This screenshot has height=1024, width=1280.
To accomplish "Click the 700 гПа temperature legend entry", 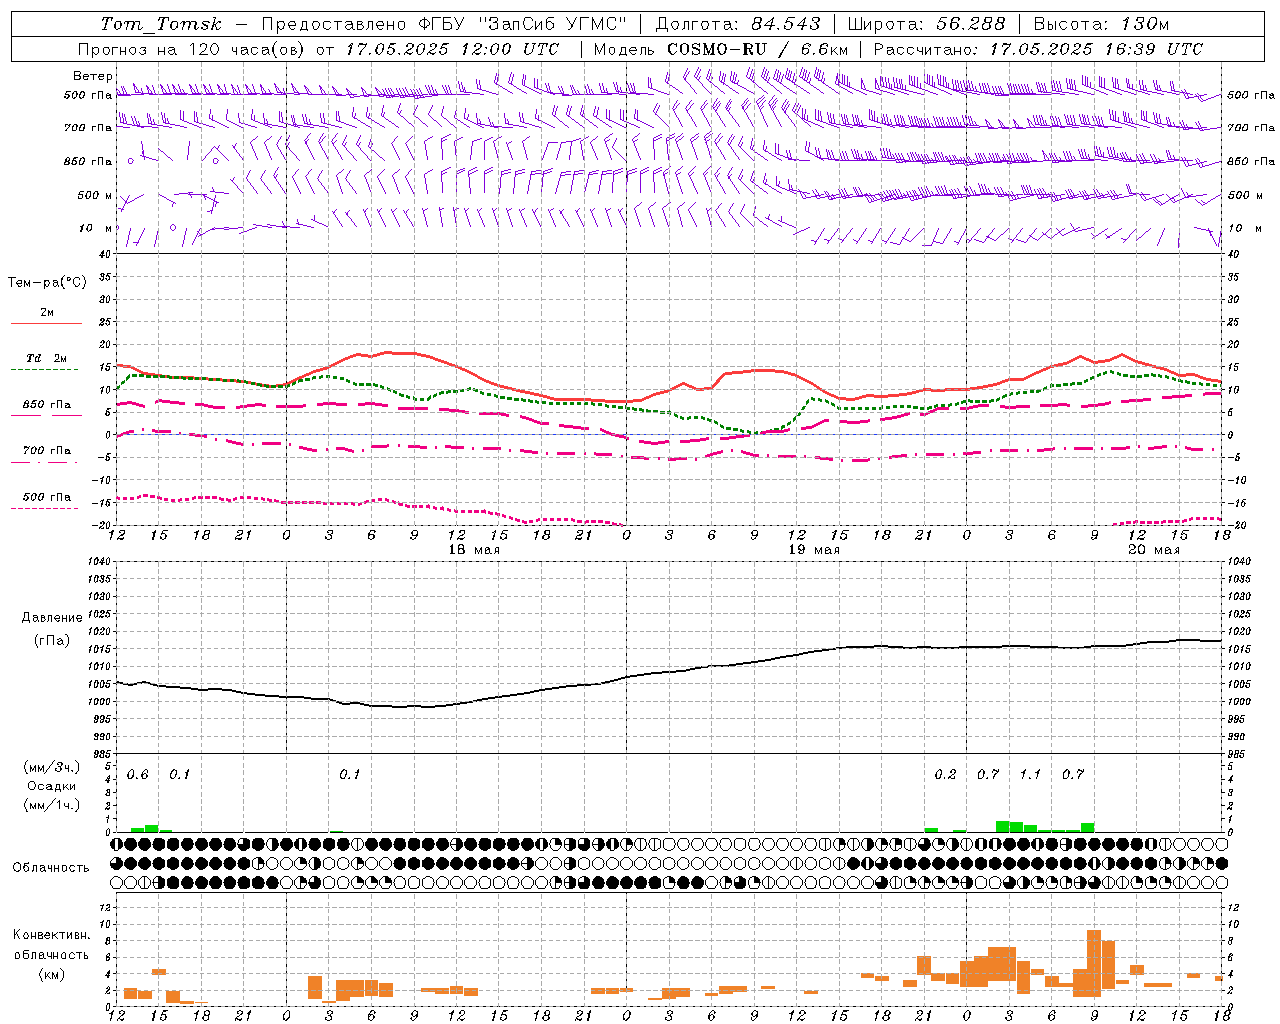I will 46,450.
